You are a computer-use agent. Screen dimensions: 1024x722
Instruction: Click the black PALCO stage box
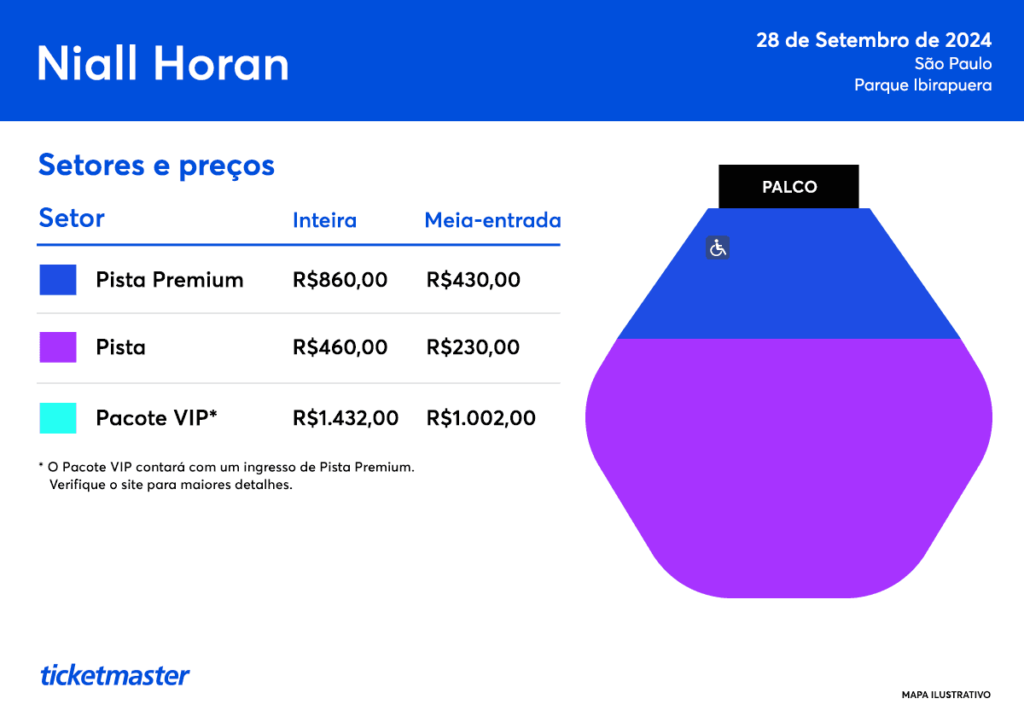pyautogui.click(x=789, y=187)
